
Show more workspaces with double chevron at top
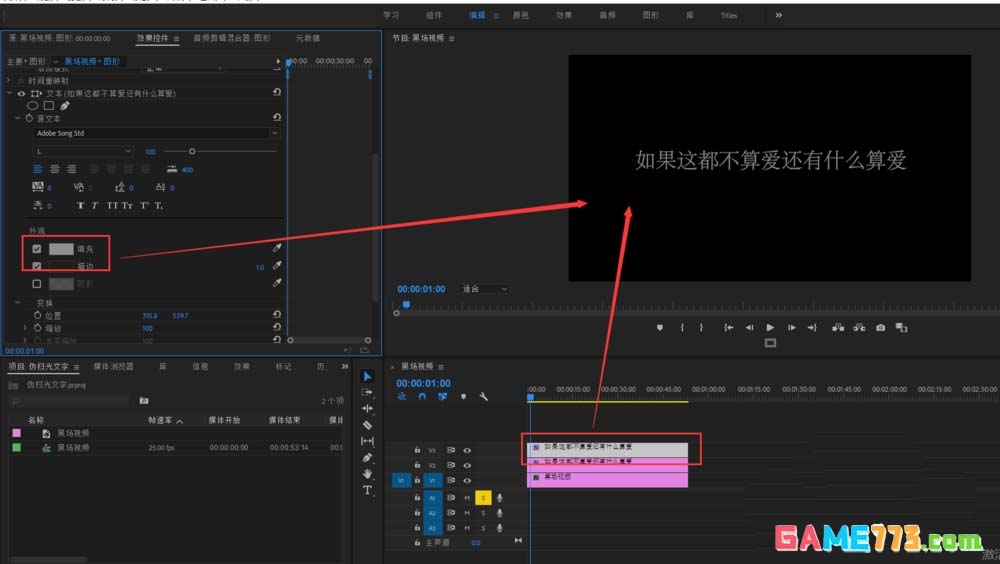click(x=779, y=15)
